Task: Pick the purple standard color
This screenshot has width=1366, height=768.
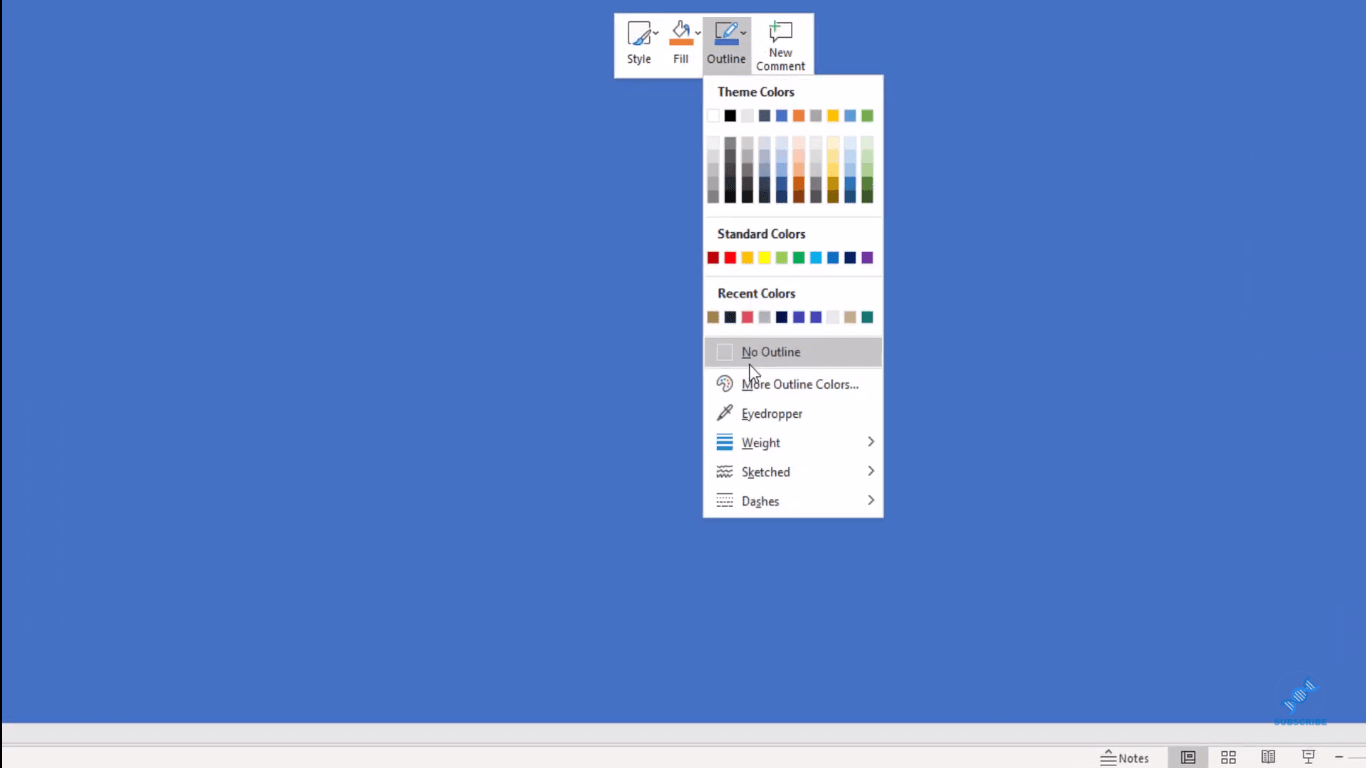Action: coord(867,258)
